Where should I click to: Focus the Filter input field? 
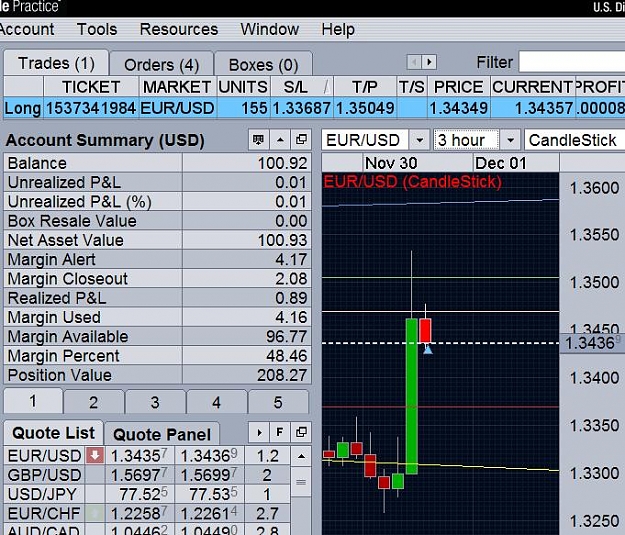pos(572,62)
